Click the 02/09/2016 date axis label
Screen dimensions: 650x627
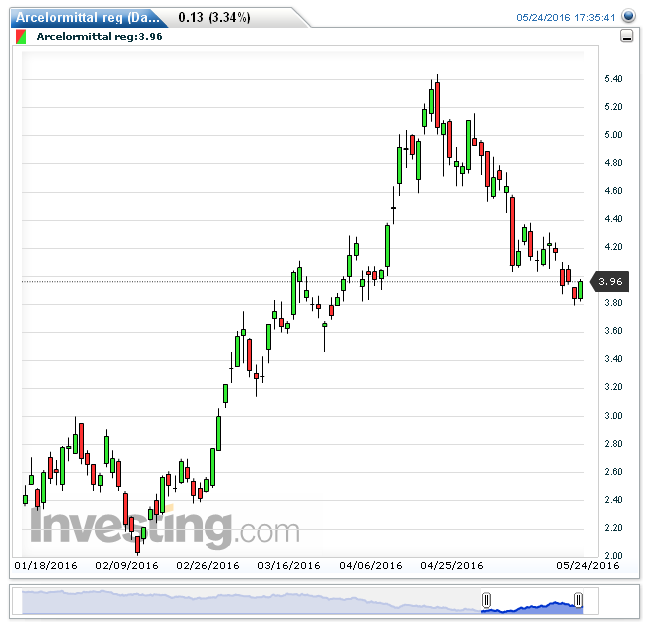coord(127,566)
